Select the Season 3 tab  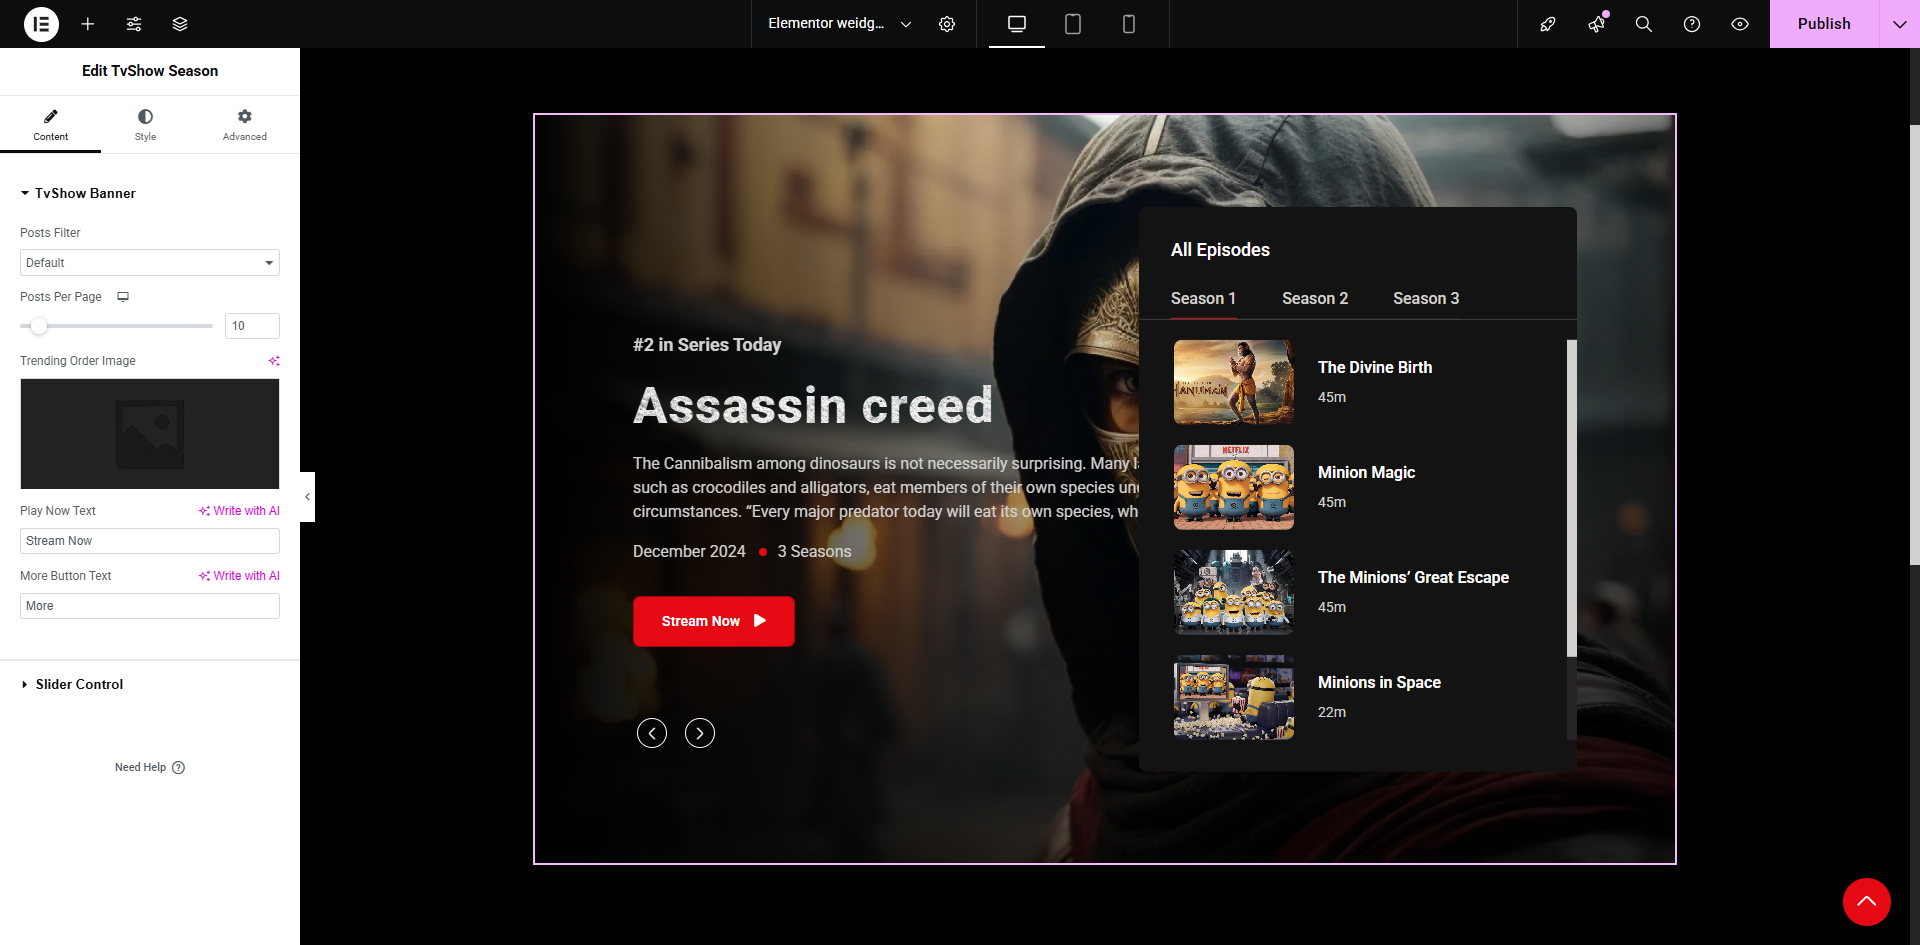(x=1426, y=298)
